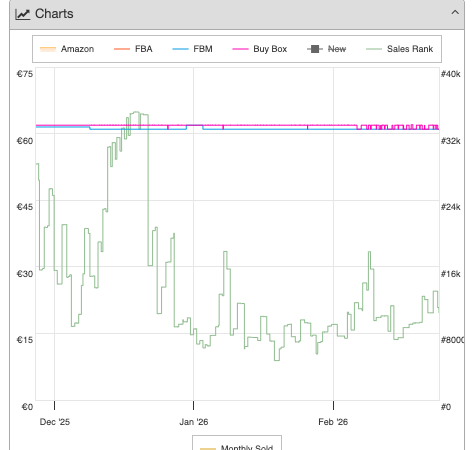Click the Sales Rank spike in early February
474x450 pixels.
click(369, 252)
